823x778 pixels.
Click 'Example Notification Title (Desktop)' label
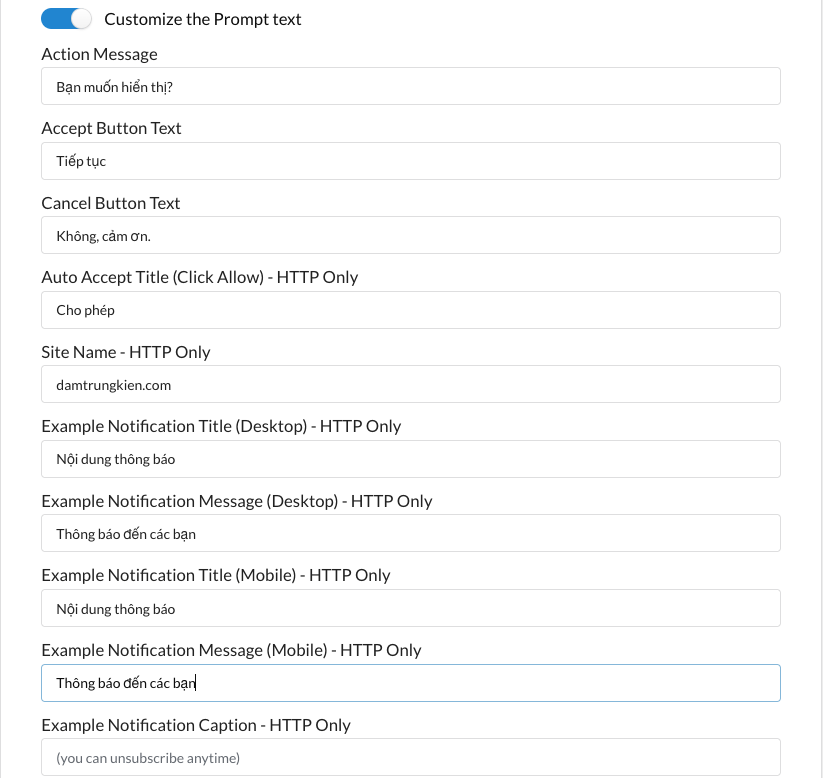pyautogui.click(x=174, y=426)
